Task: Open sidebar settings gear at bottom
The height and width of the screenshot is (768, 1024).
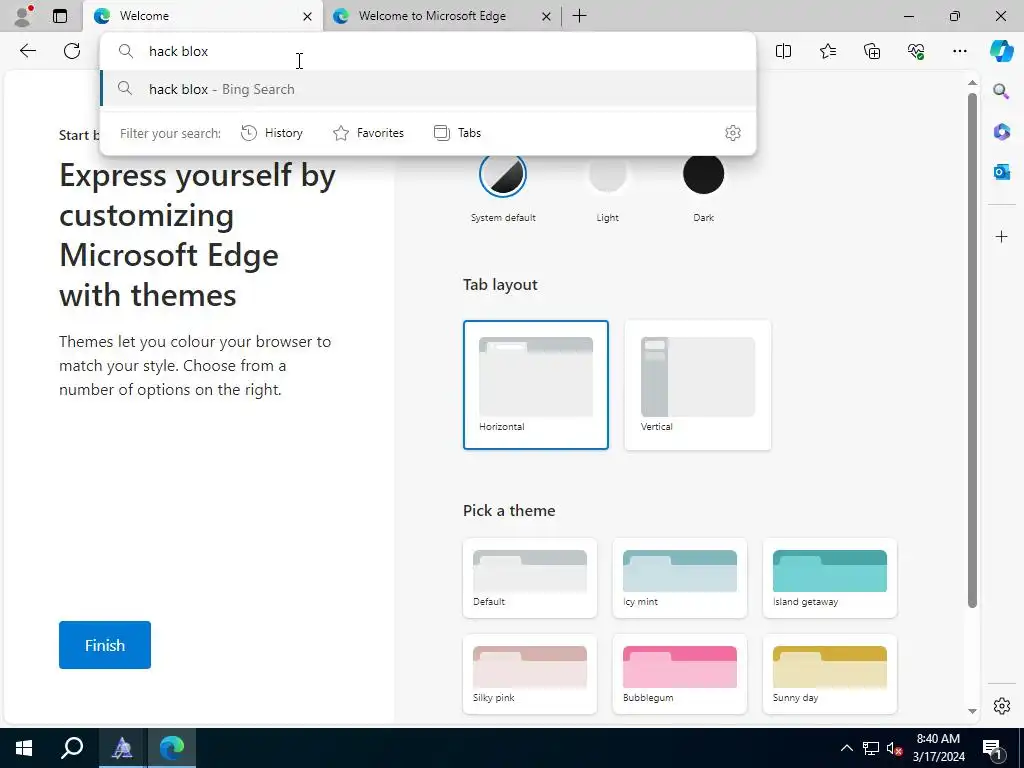Action: click(x=1001, y=706)
